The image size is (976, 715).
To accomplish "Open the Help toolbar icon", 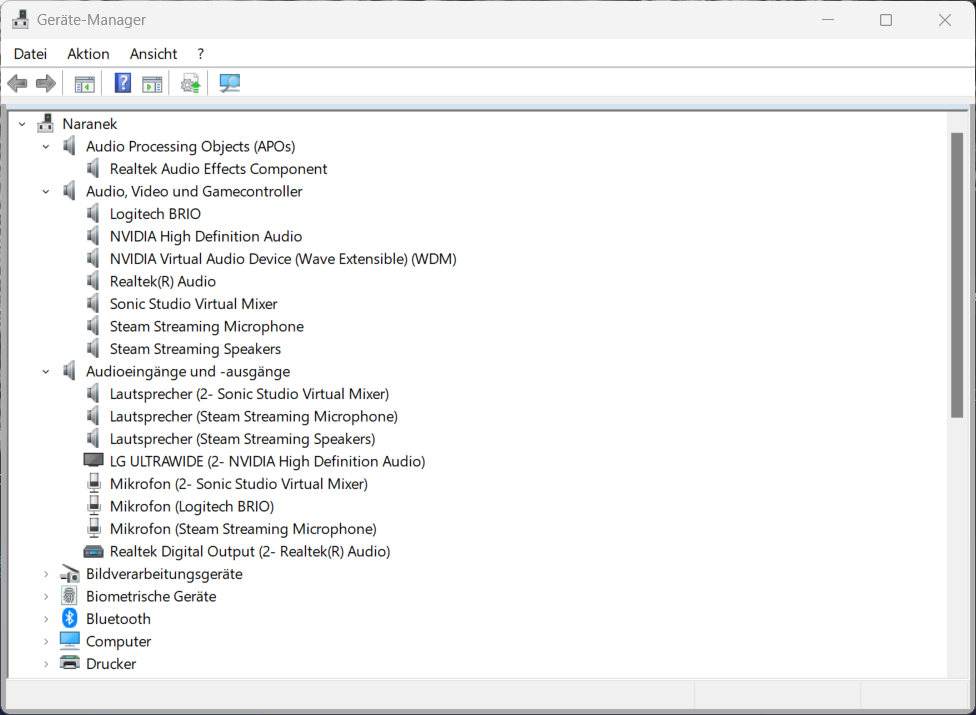I will click(x=123, y=83).
